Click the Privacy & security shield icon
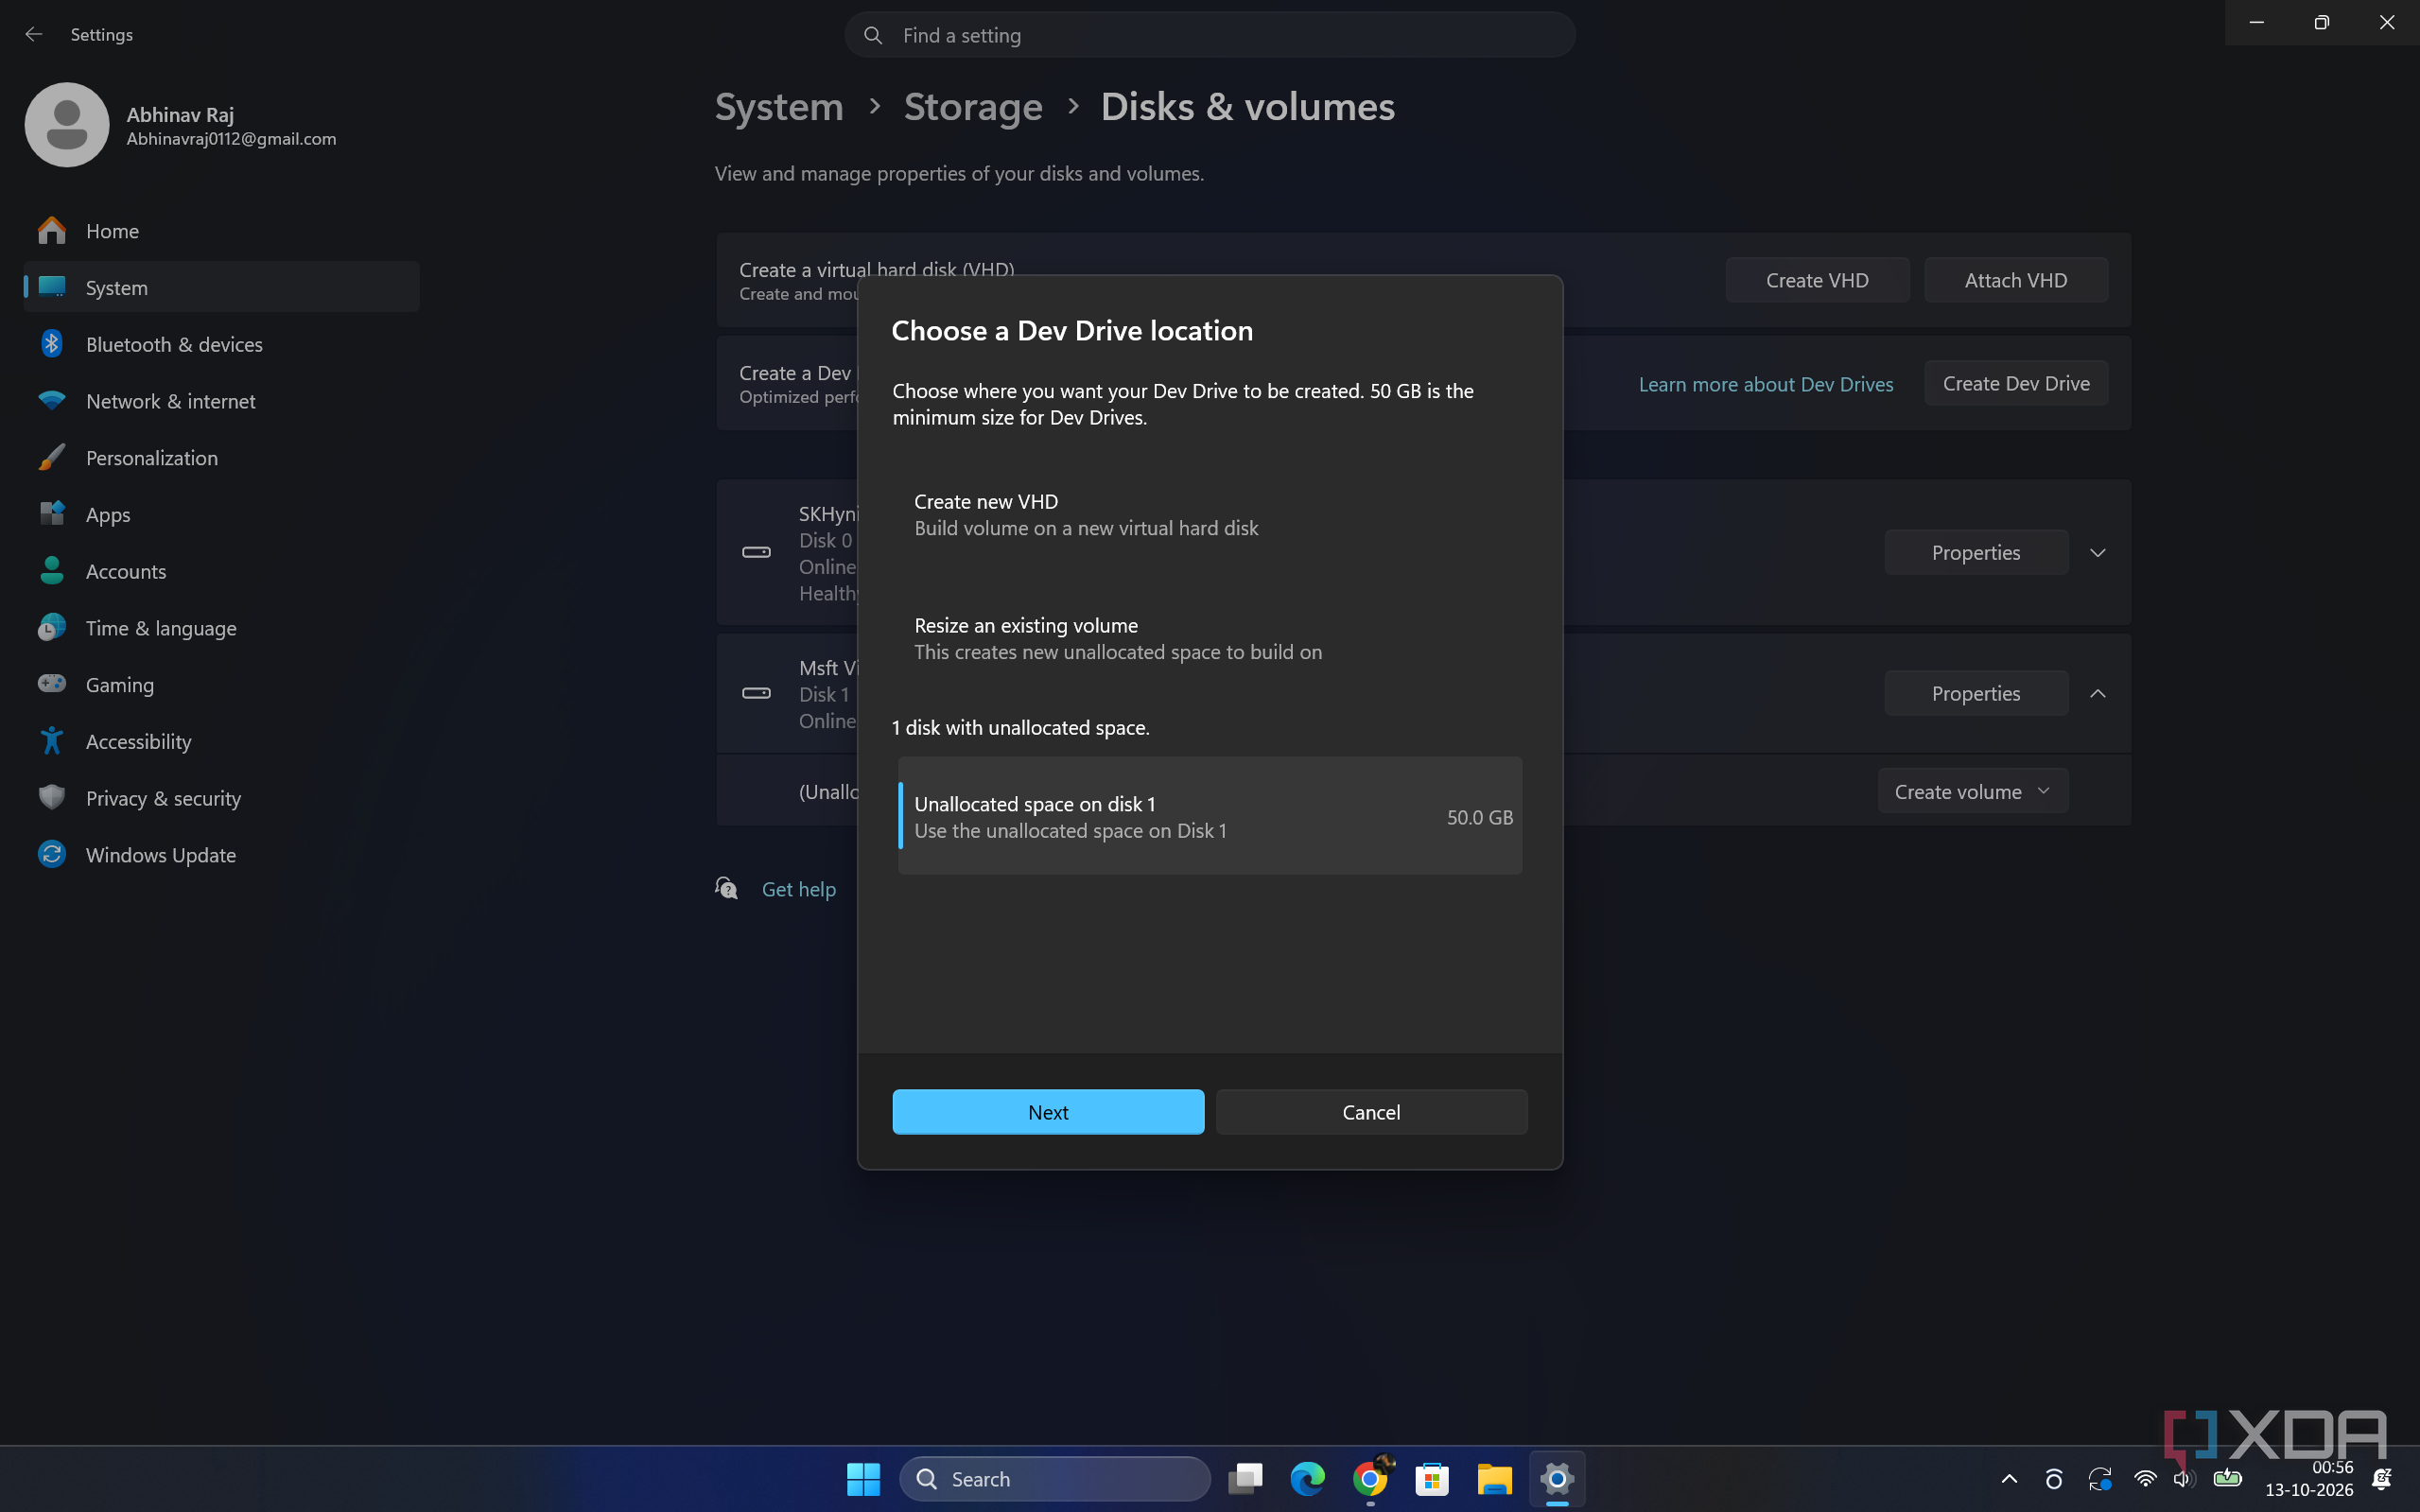Screen dimensions: 2420x1512 pyautogui.click(x=51, y=798)
